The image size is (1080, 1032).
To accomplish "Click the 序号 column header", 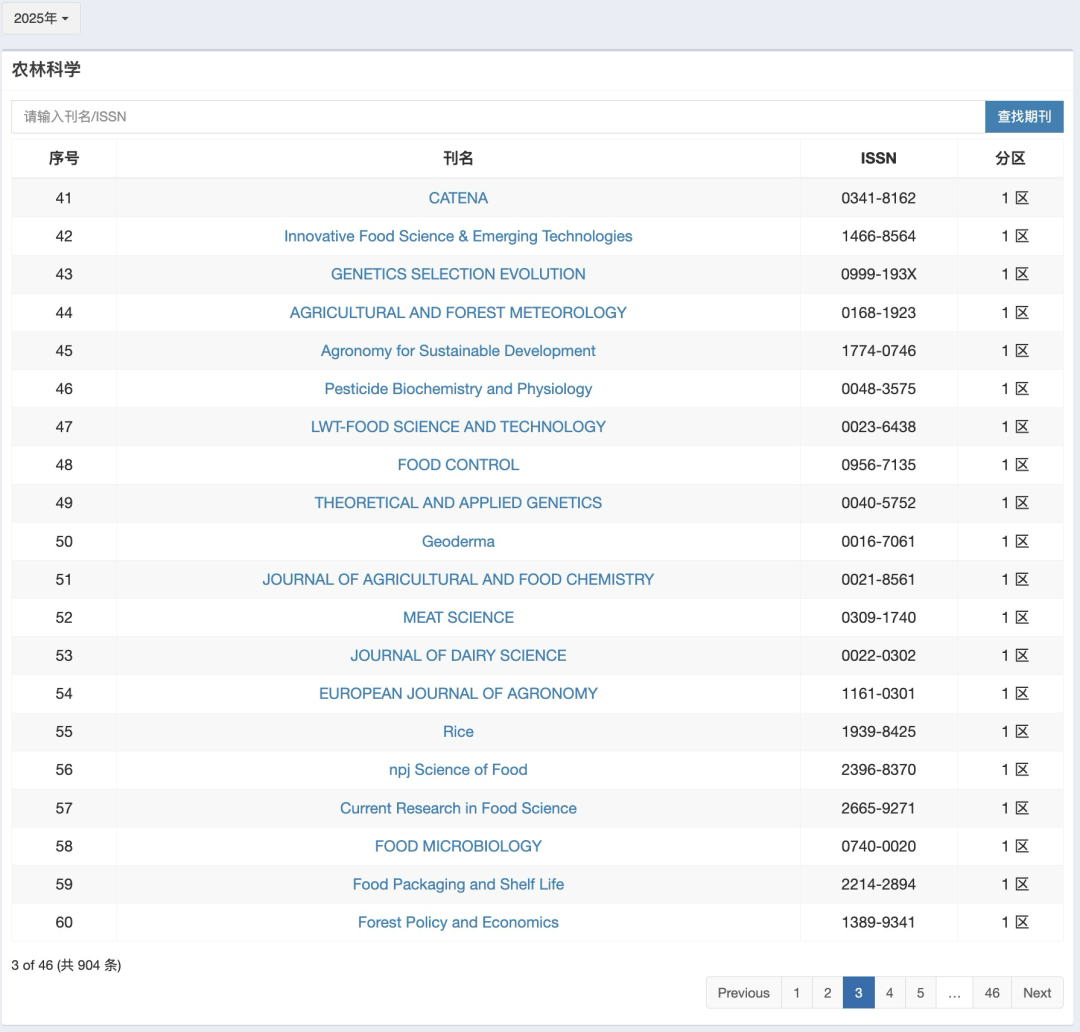I will tap(64, 158).
